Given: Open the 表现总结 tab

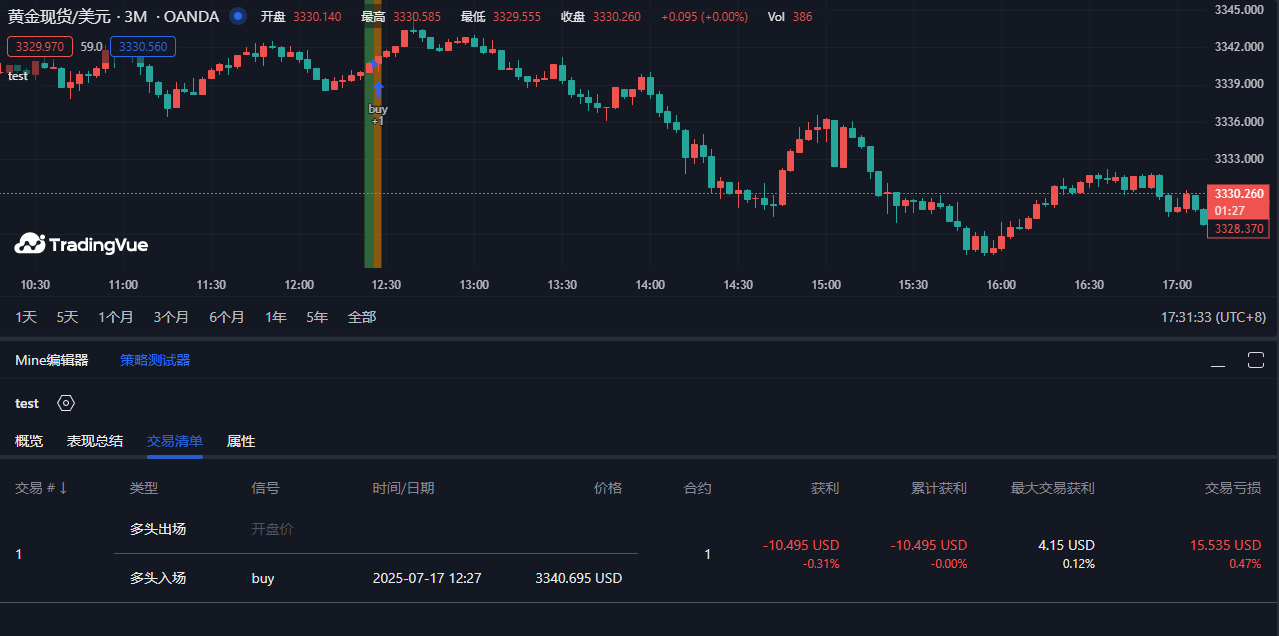Looking at the screenshot, I should tap(95, 441).
